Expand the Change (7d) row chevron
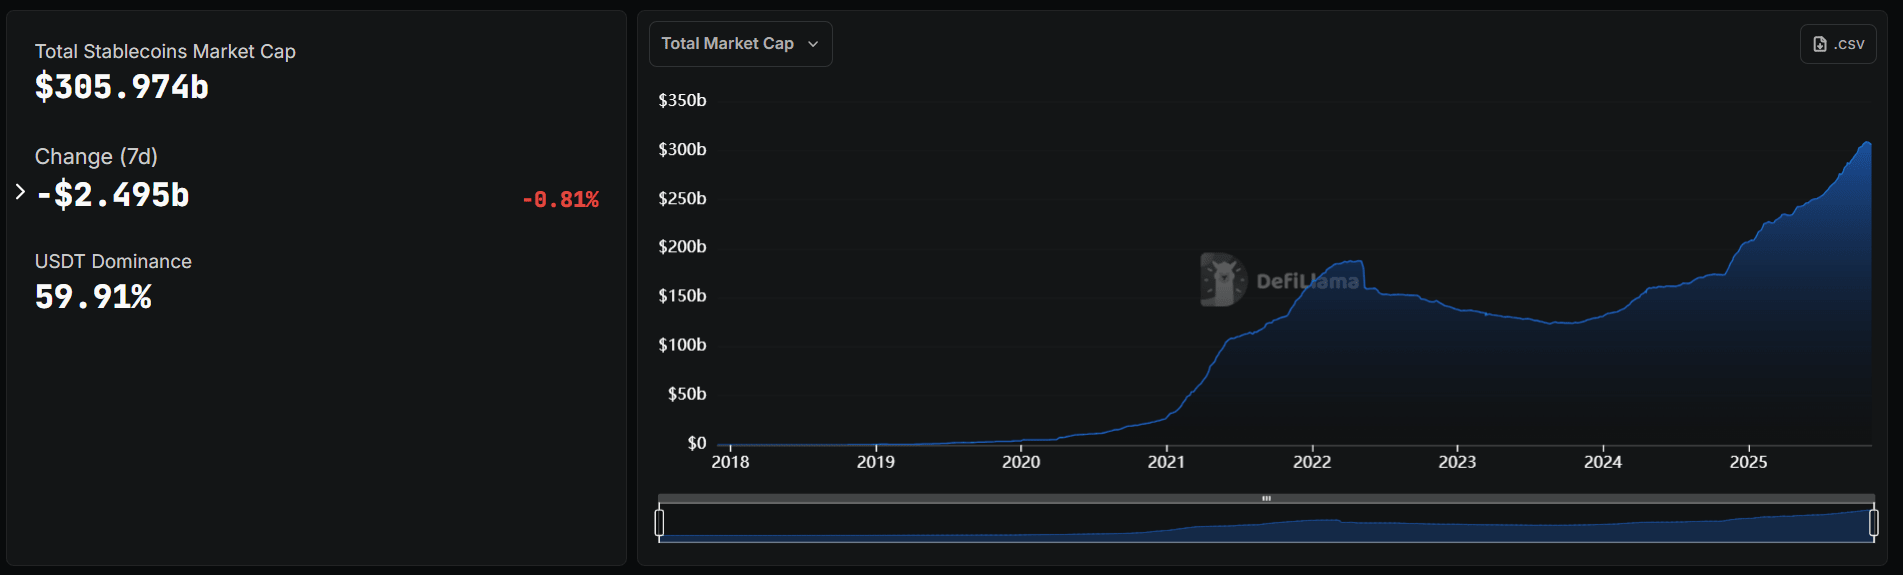This screenshot has width=1903, height=575. (x=20, y=192)
